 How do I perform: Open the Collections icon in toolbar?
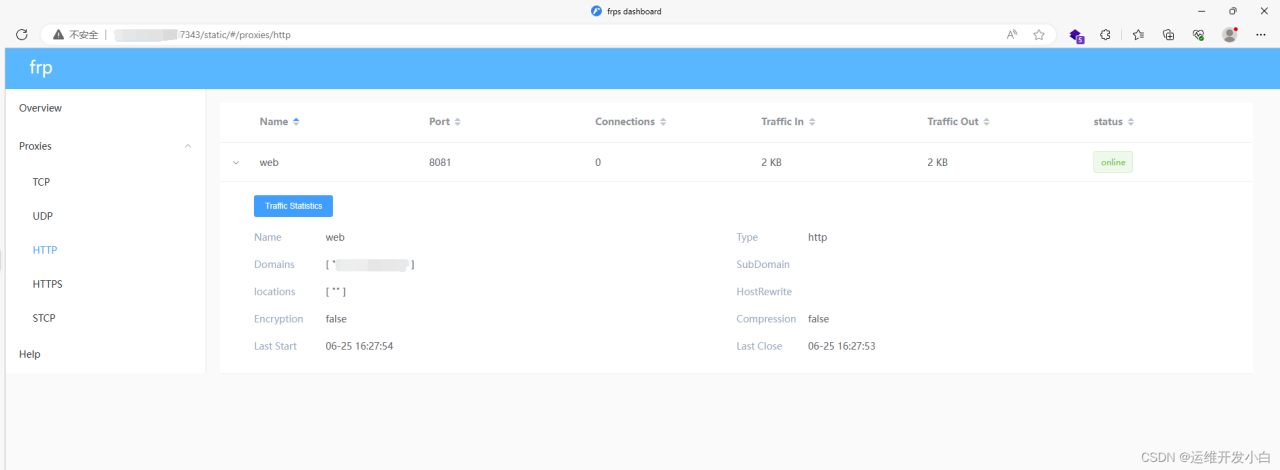coord(1168,34)
